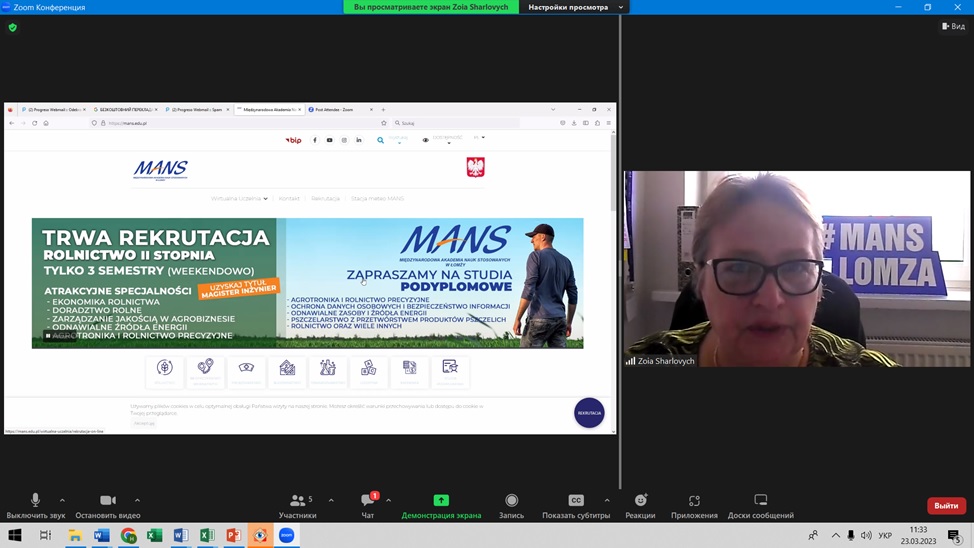Leave the meeting with Выйти button
The width and height of the screenshot is (974, 548).
(946, 505)
